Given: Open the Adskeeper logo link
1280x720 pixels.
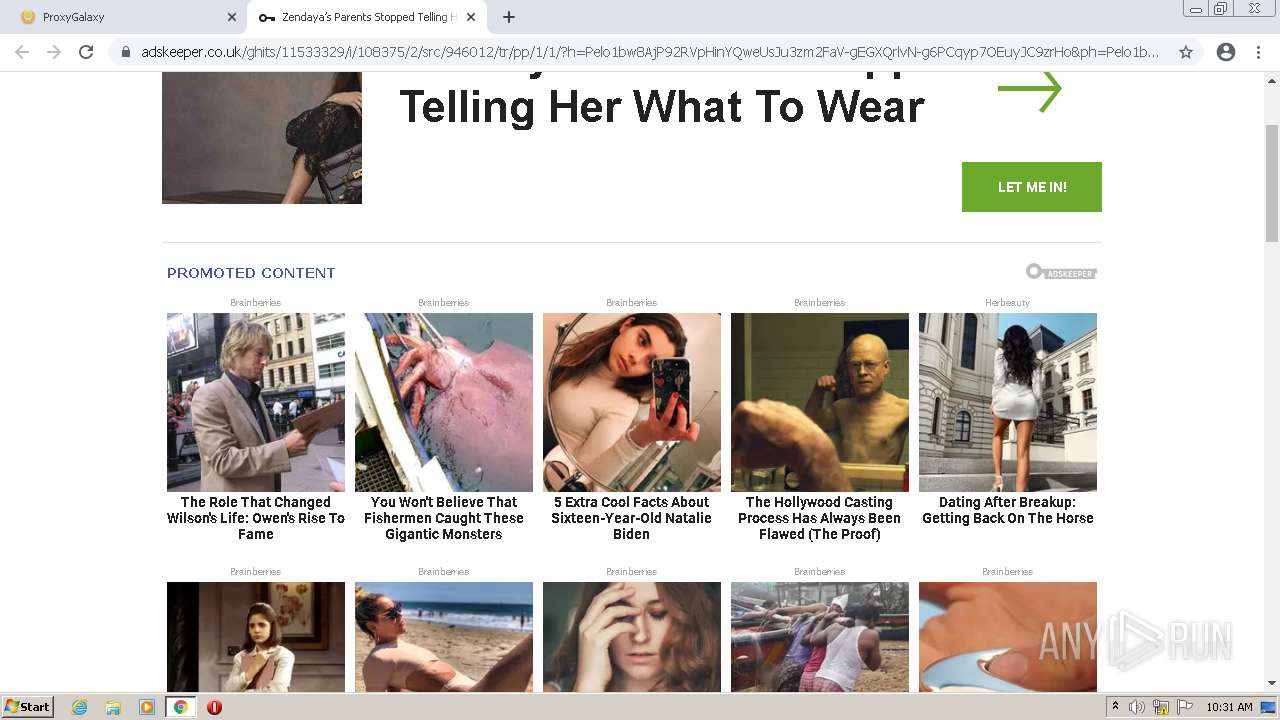Looking at the screenshot, I should coord(1061,272).
